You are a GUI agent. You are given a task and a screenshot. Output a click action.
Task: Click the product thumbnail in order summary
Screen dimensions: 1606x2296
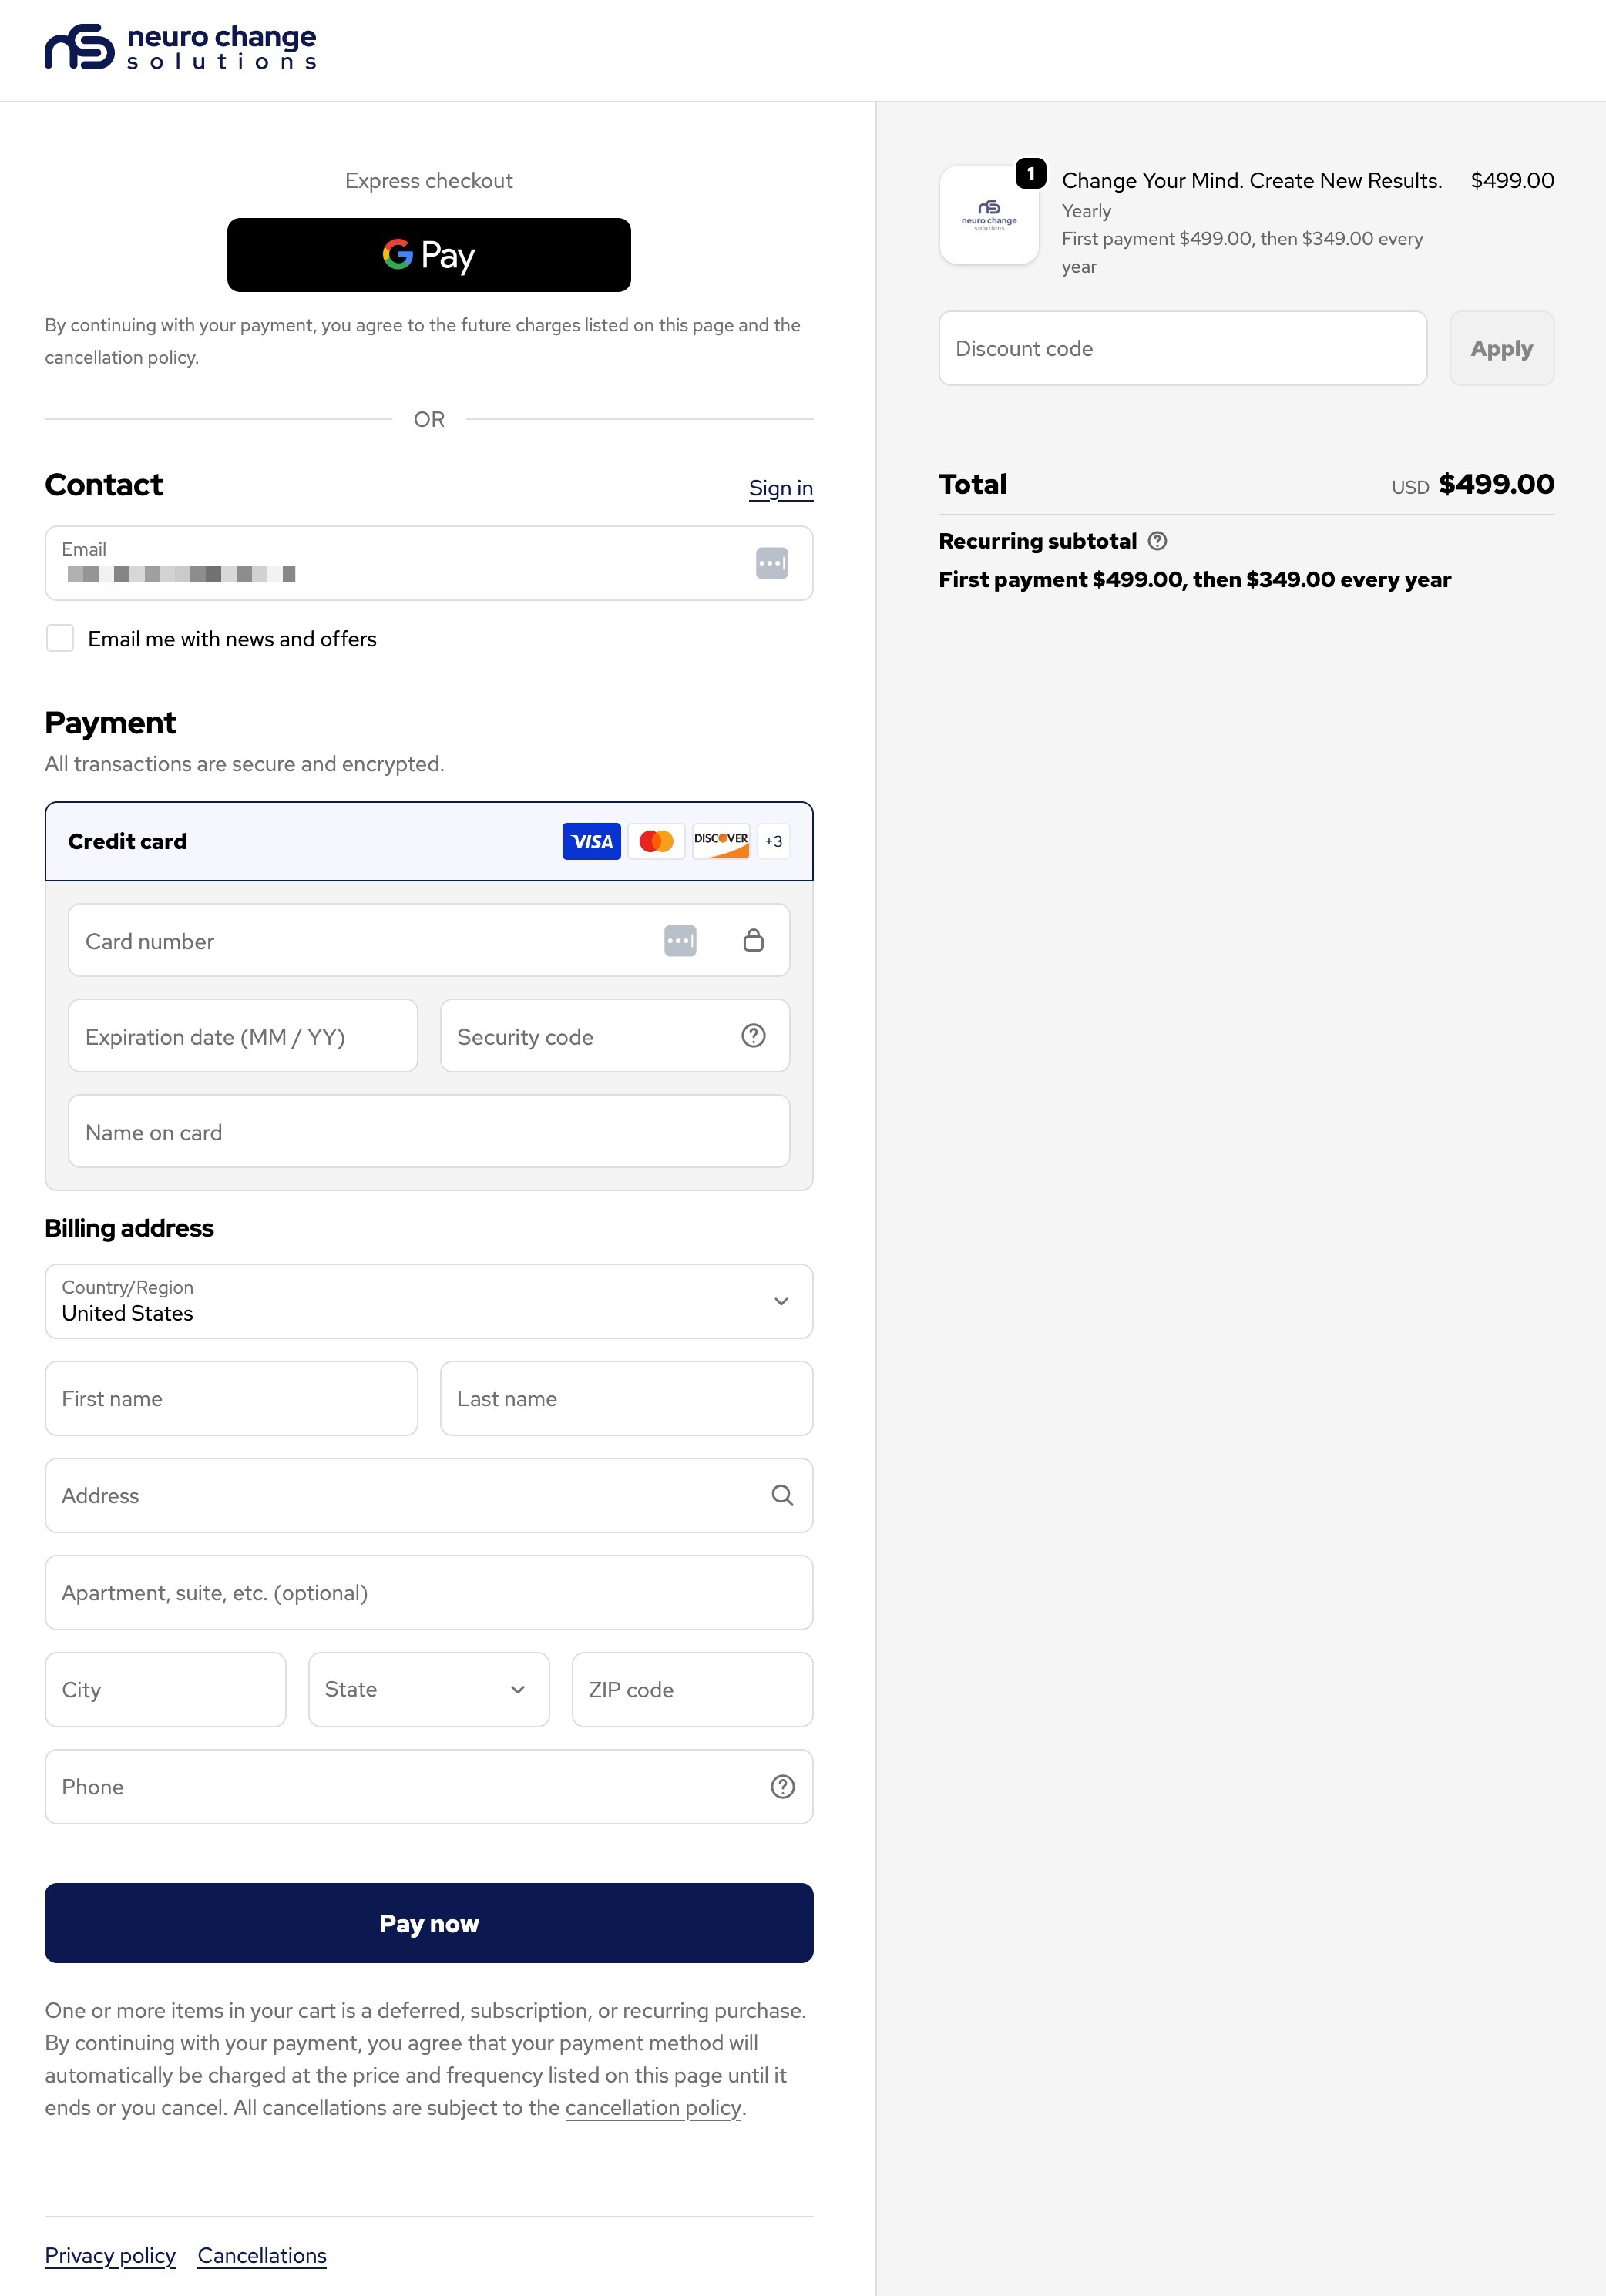tap(989, 215)
